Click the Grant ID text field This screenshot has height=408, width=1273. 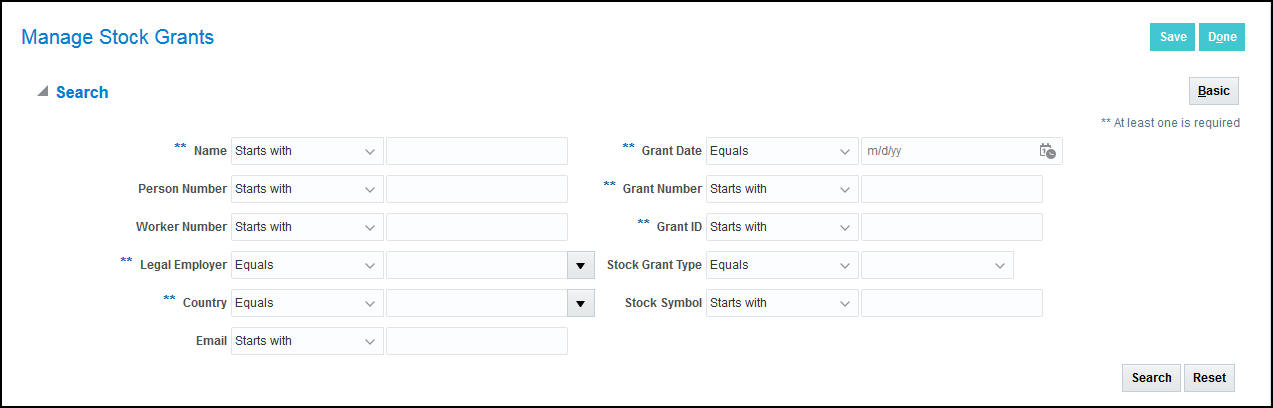(951, 227)
